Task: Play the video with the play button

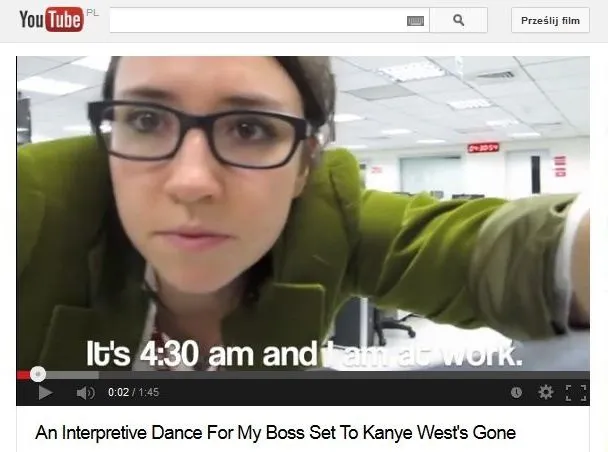Action: tap(44, 393)
